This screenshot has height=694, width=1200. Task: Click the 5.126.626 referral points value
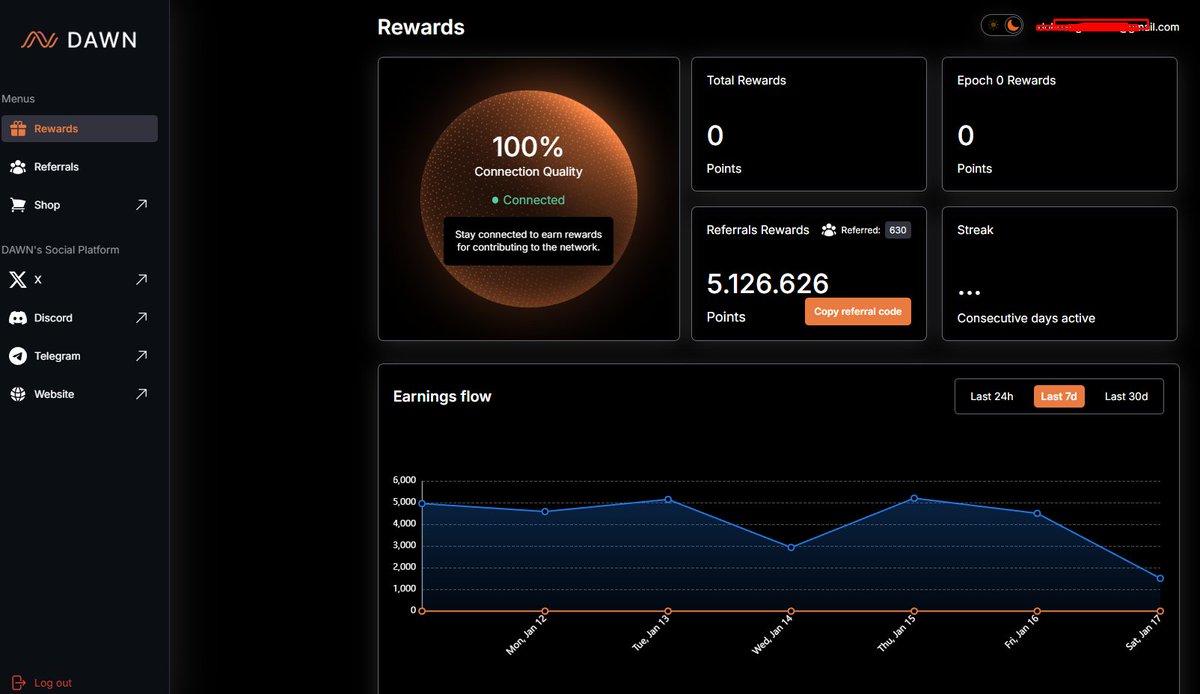(x=768, y=284)
